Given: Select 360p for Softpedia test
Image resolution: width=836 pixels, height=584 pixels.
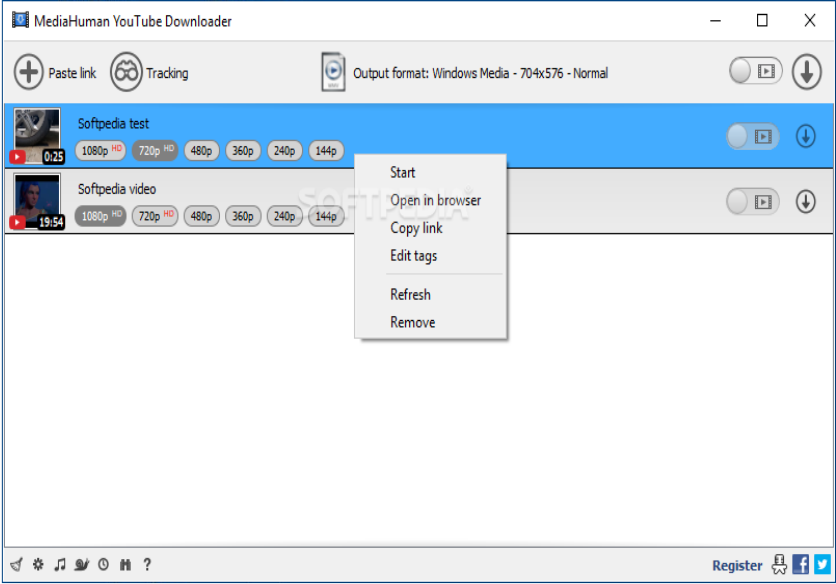Looking at the screenshot, I should coord(243,151).
